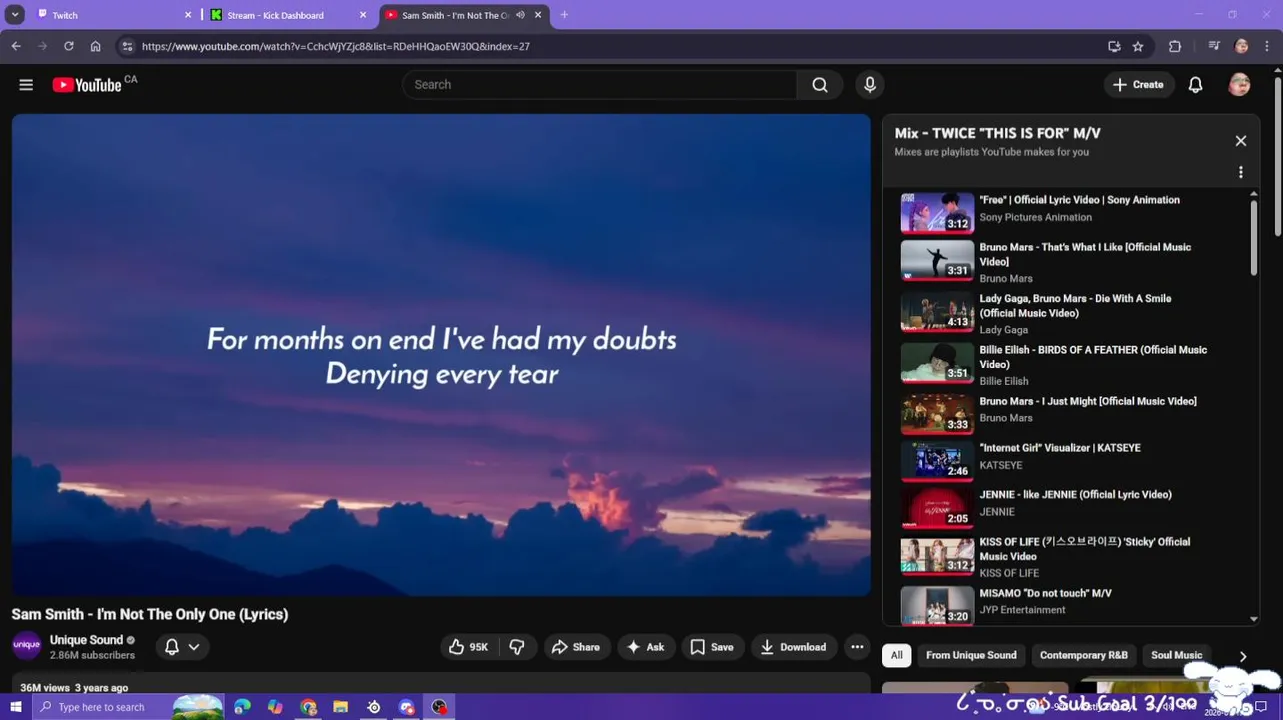
Task: Open Copilot from the taskbar
Action: tap(275, 707)
